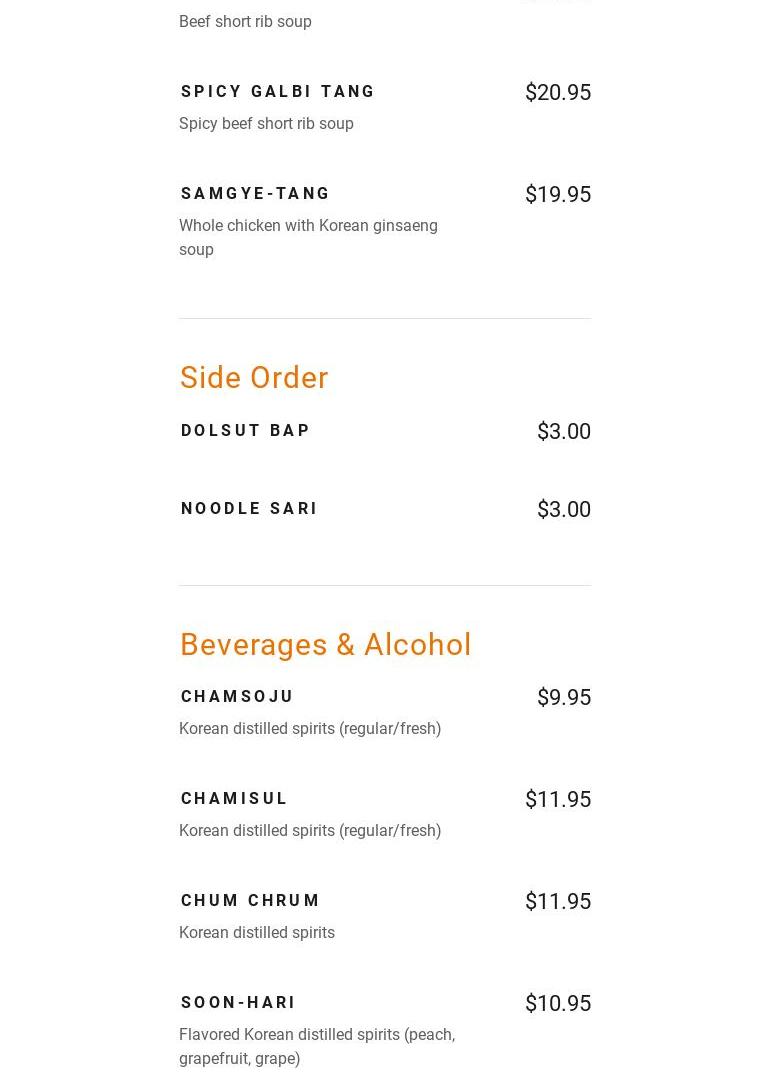Select the Soon-Hari beverage title
The height and width of the screenshot is (1084, 770).
[x=238, y=1003]
